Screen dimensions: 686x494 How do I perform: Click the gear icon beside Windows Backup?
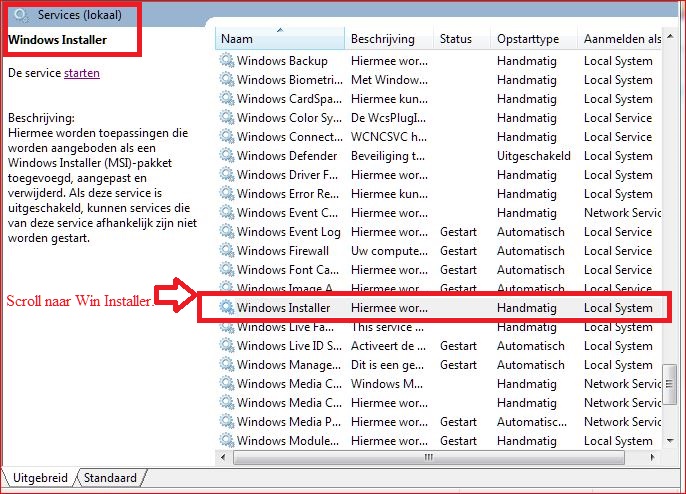(x=227, y=61)
